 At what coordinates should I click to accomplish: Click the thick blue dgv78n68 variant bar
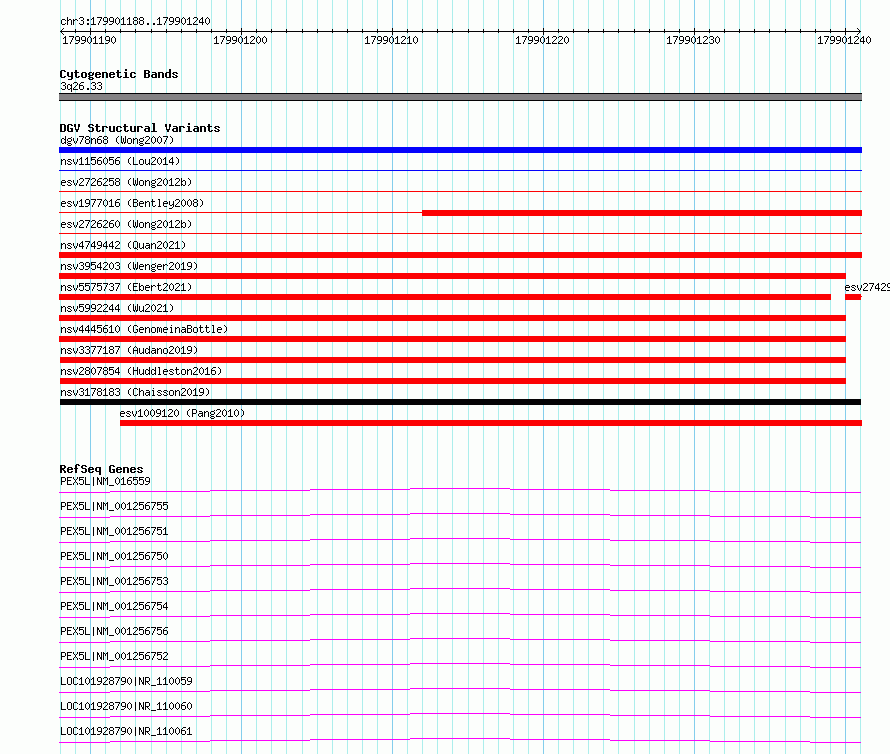(460, 150)
